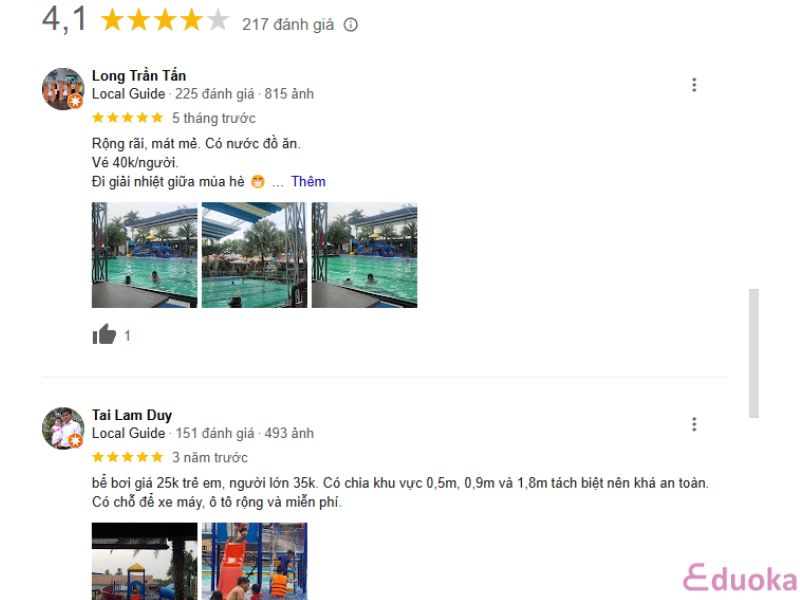Click the reviews panel scrollbar thumb
The height and width of the screenshot is (600, 800).
pos(754,353)
